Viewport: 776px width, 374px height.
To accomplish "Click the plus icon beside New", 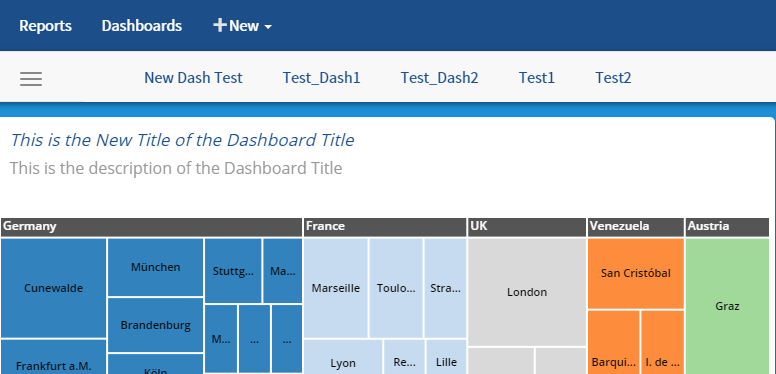I will click(x=220, y=25).
